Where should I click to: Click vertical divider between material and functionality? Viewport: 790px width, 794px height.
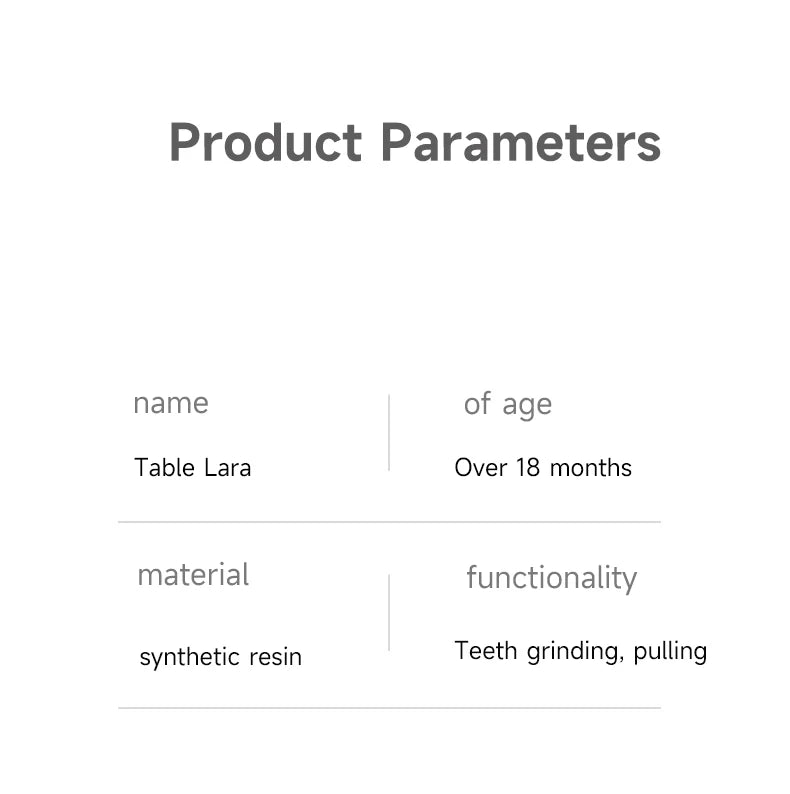click(389, 612)
